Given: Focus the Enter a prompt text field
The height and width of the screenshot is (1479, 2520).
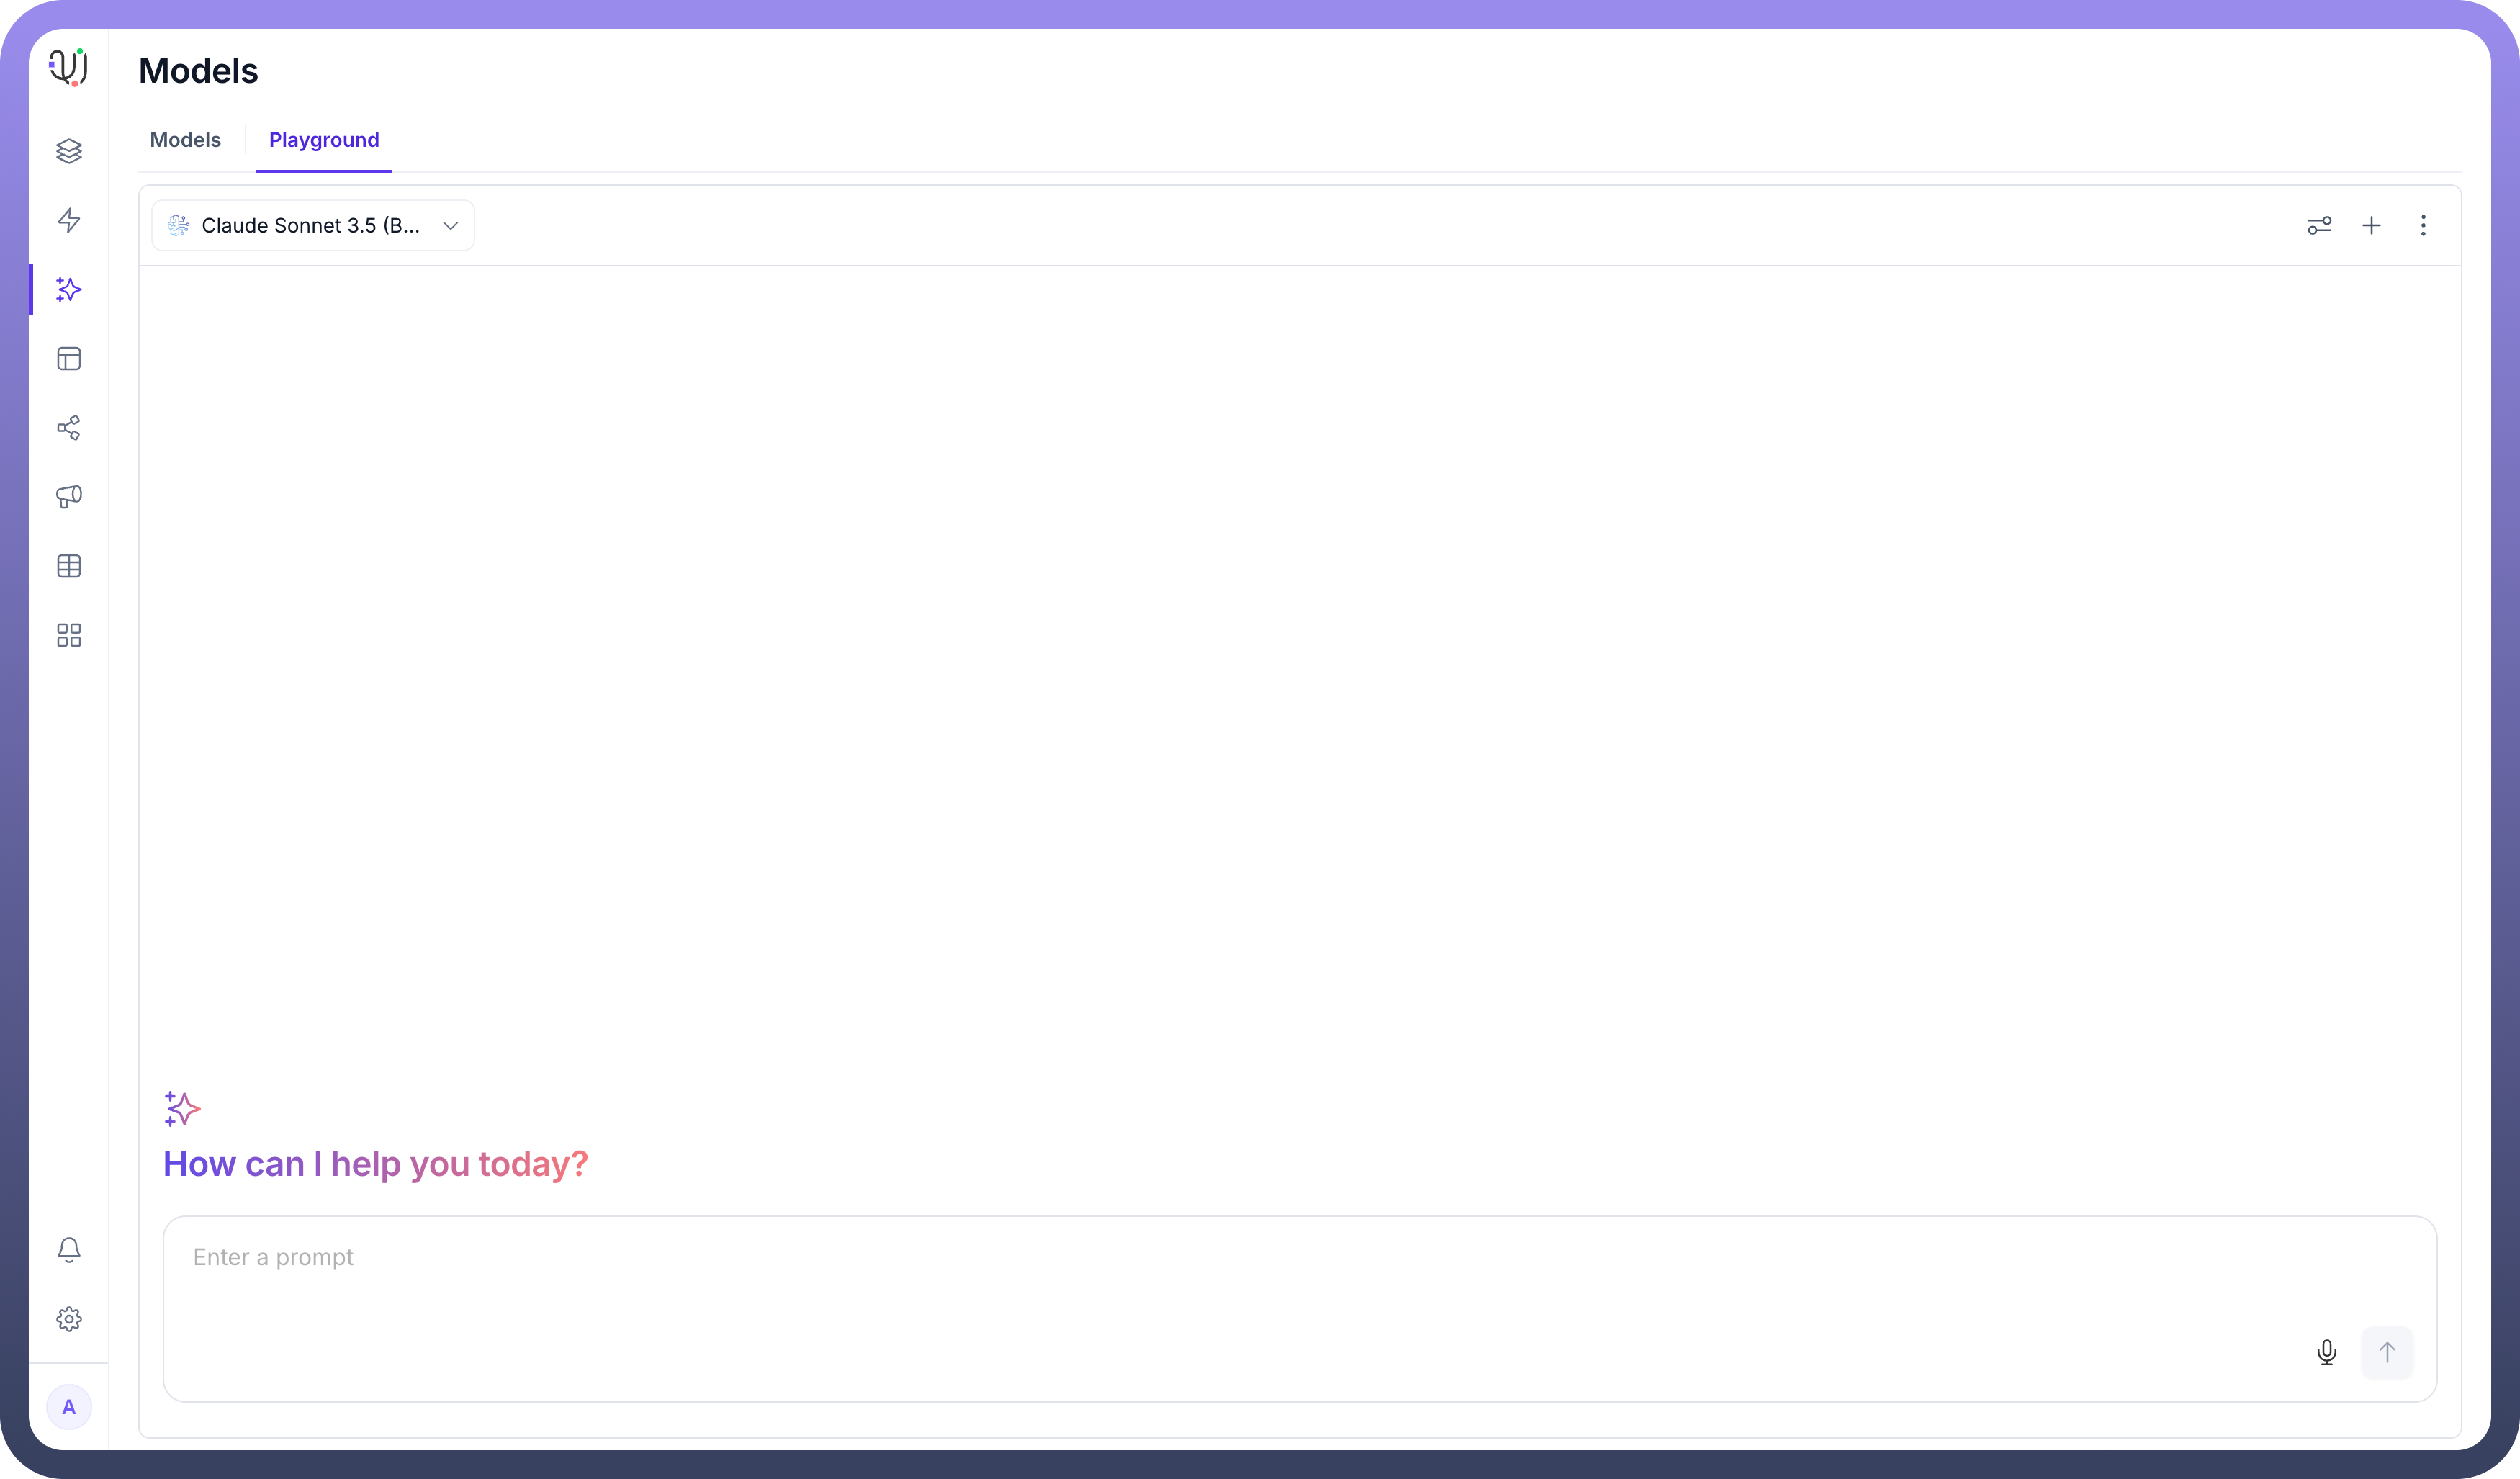Looking at the screenshot, I should coord(1200,1280).
